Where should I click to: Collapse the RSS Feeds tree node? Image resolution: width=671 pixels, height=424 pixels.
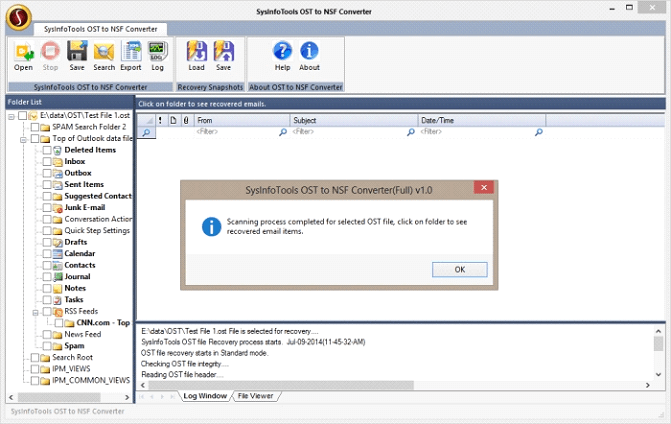click(36, 312)
